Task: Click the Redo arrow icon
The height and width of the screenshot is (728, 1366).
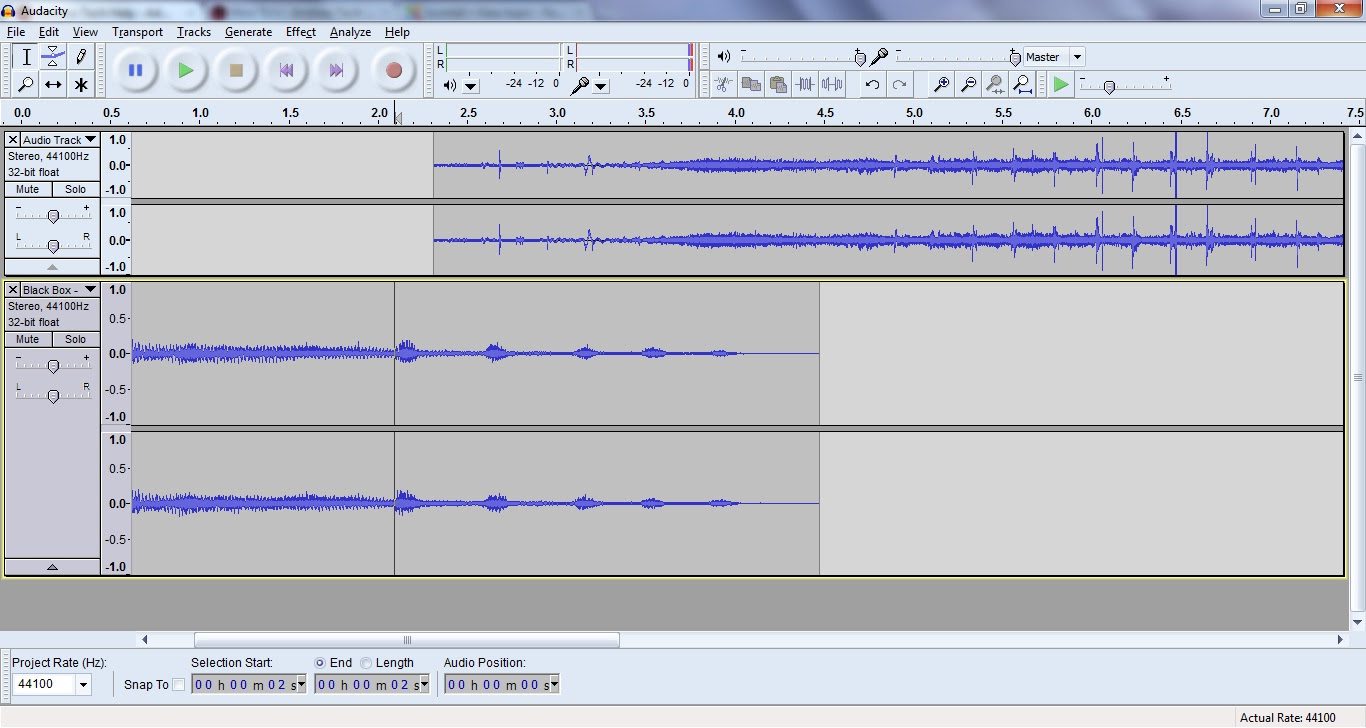Action: tap(900, 85)
